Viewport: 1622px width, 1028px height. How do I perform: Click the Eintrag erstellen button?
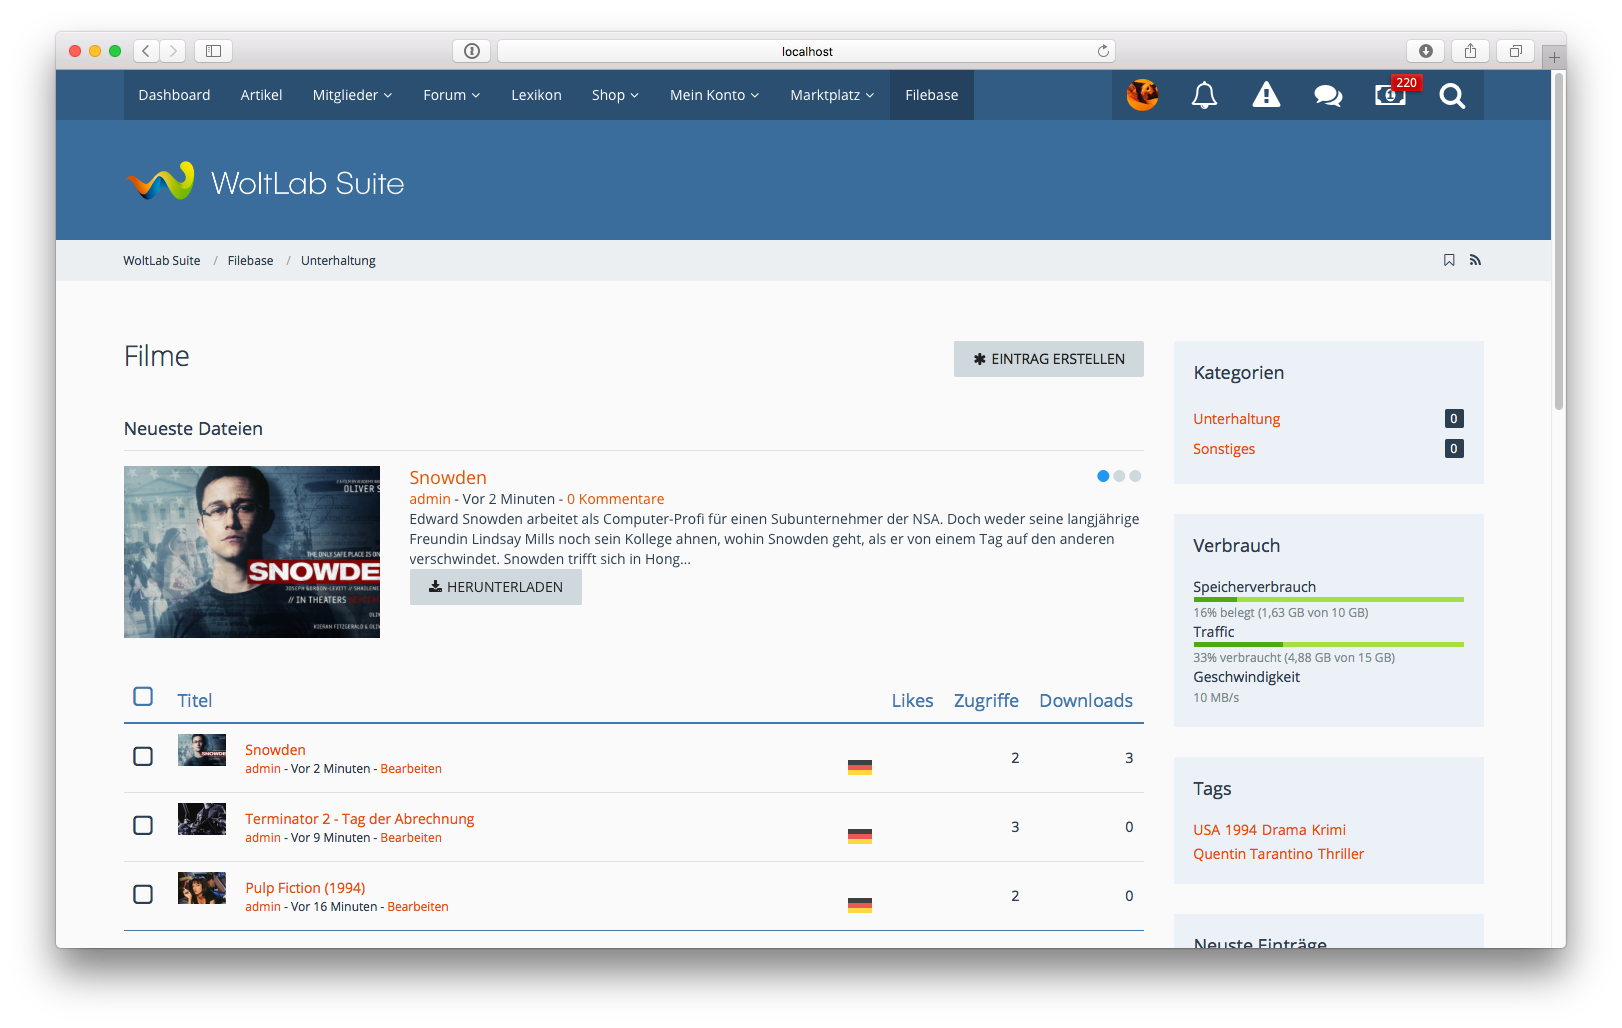point(1048,359)
